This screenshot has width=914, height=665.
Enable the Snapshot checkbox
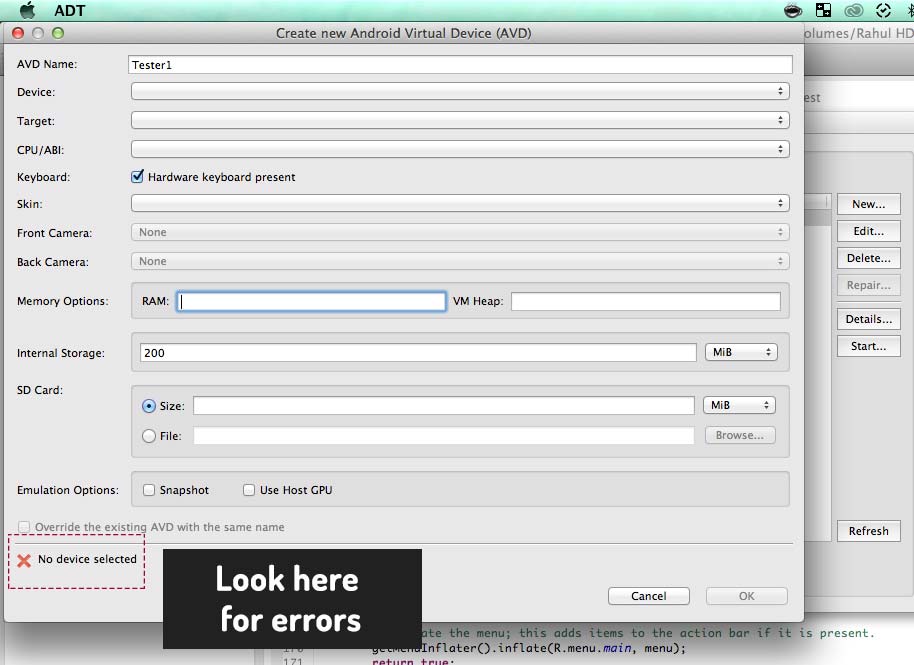149,490
